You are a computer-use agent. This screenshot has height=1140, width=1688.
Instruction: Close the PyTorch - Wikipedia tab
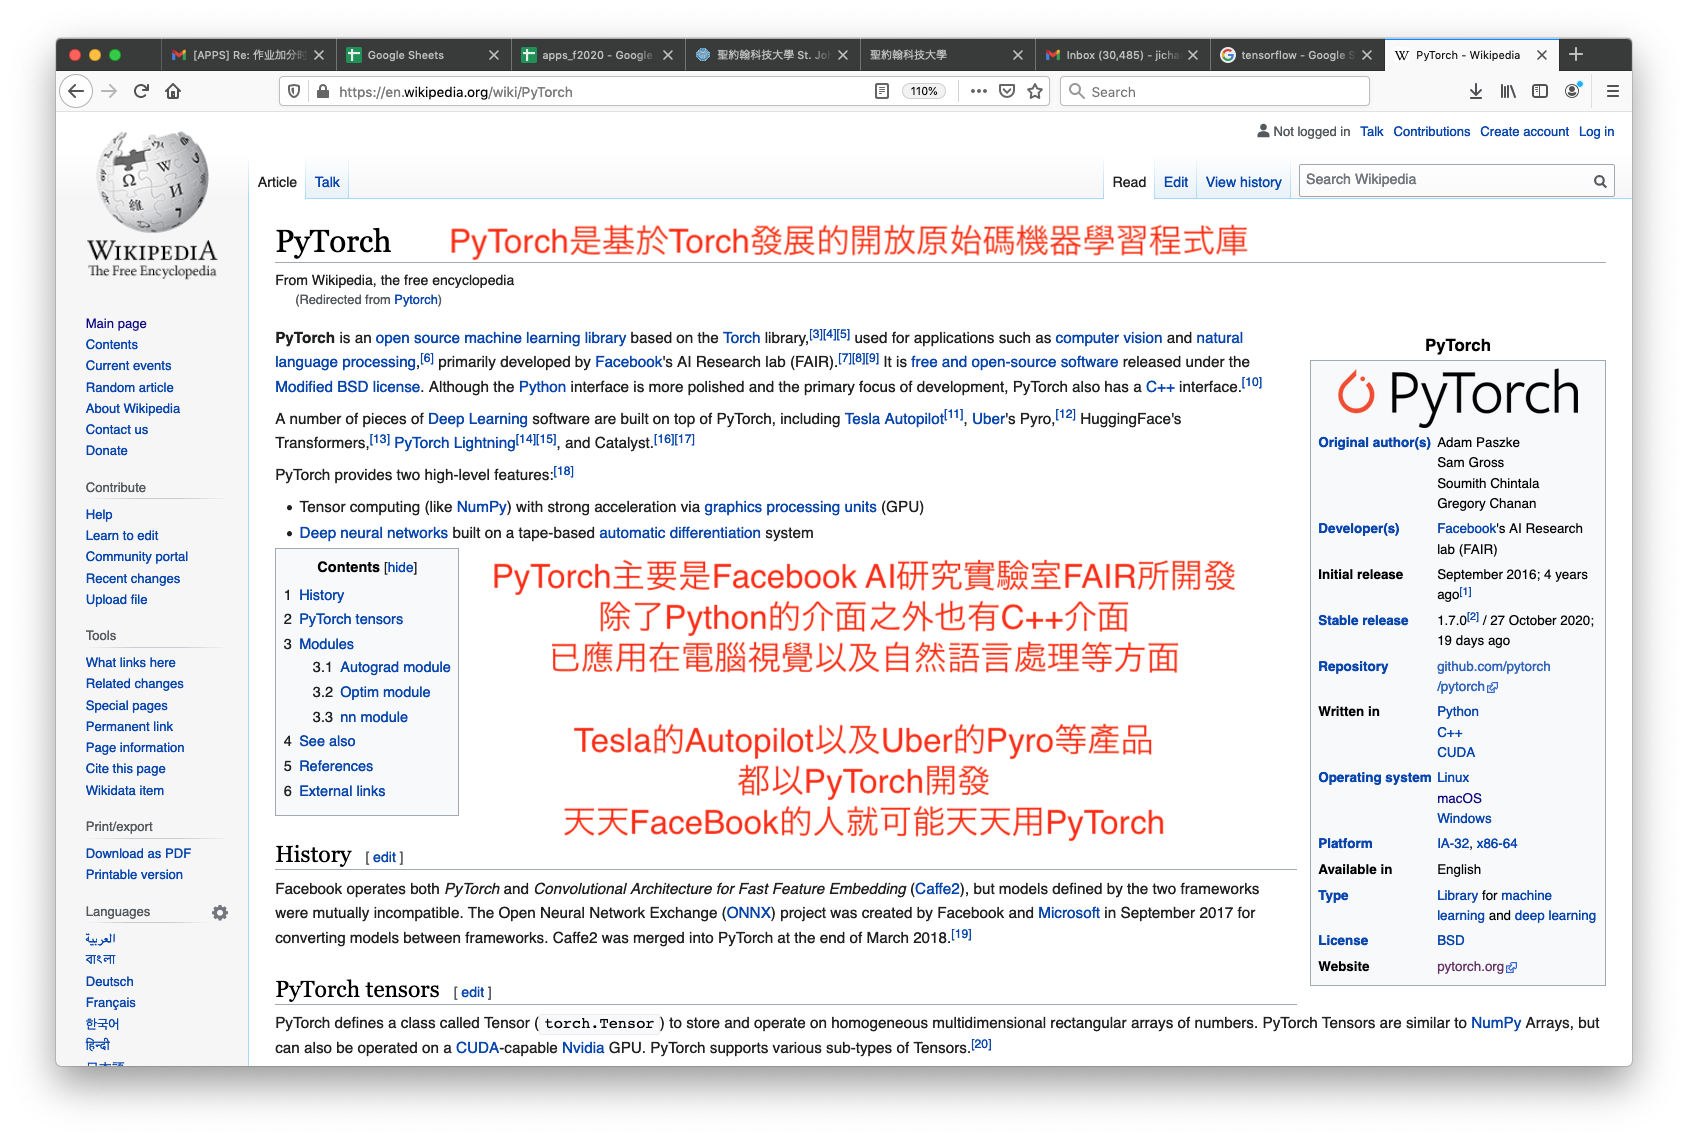point(1542,55)
